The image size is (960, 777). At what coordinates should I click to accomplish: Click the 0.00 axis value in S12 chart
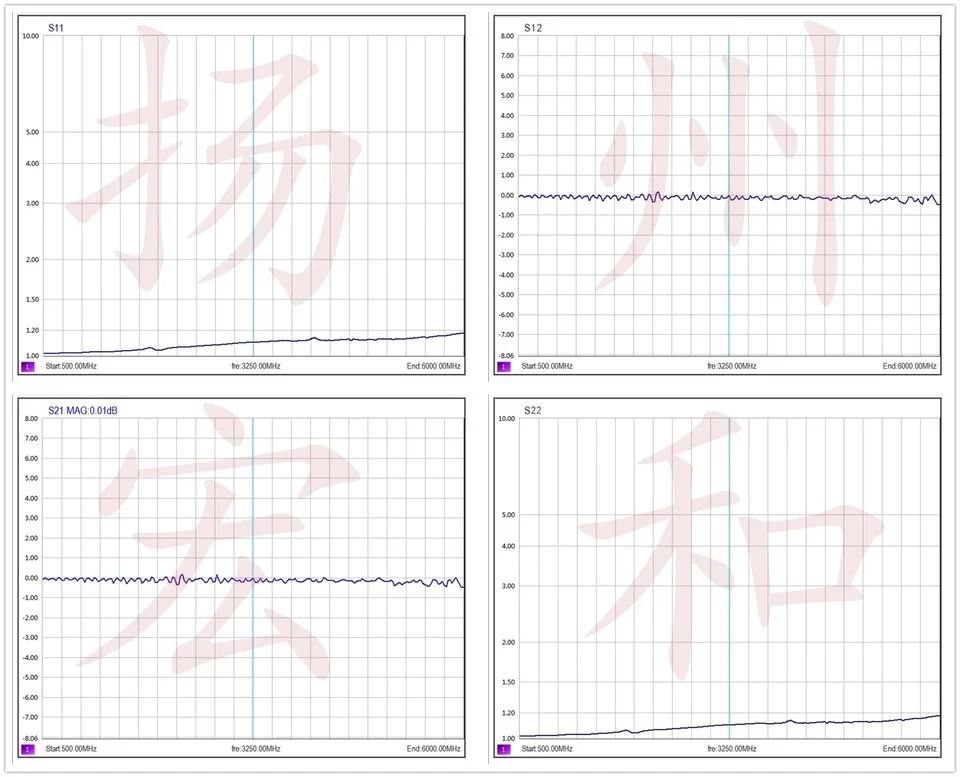coord(507,195)
